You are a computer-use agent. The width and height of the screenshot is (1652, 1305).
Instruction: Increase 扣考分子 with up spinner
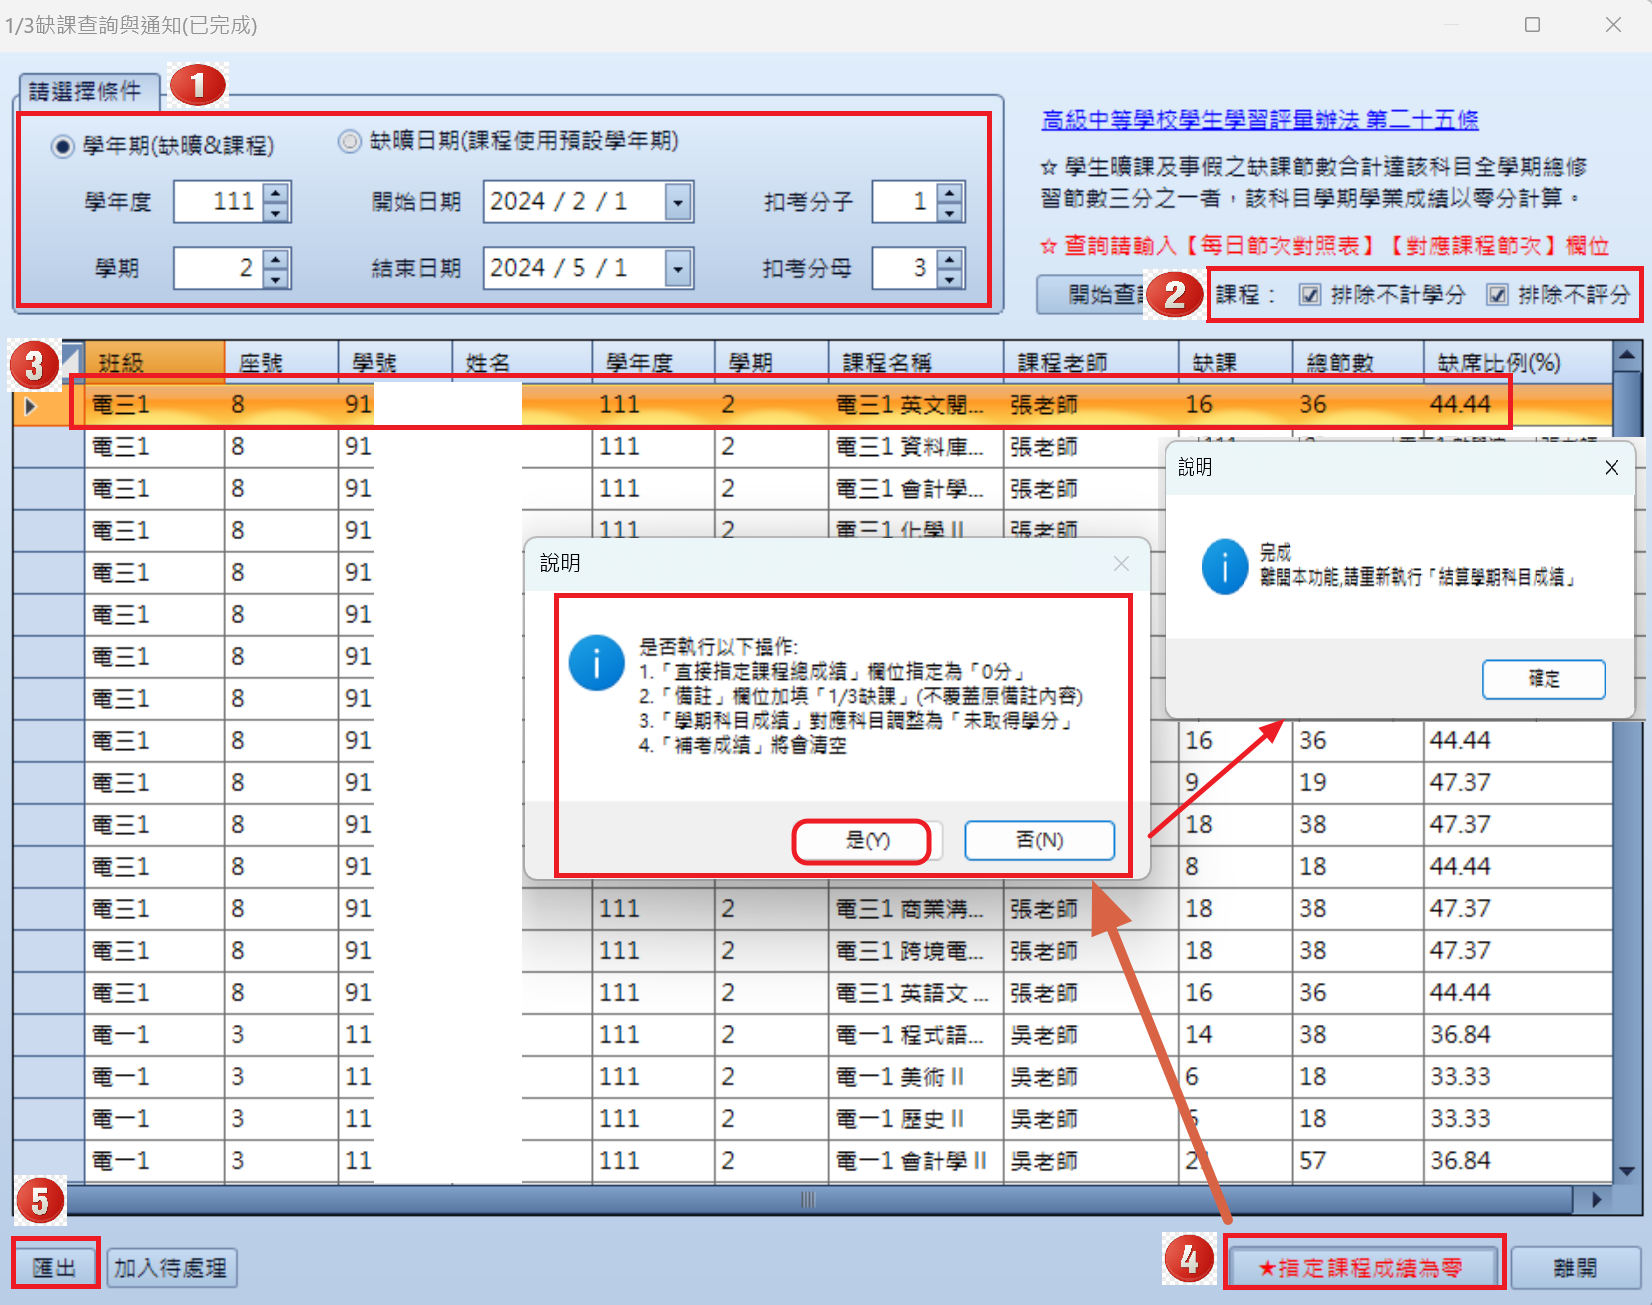950,192
